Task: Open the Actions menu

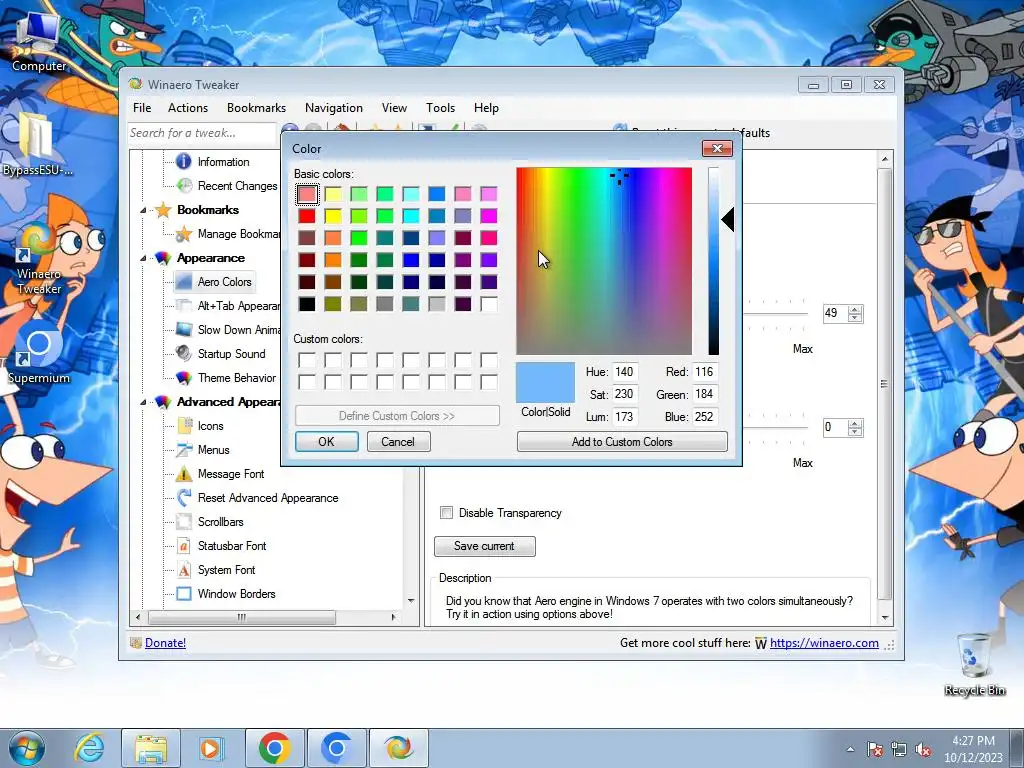Action: (187, 108)
